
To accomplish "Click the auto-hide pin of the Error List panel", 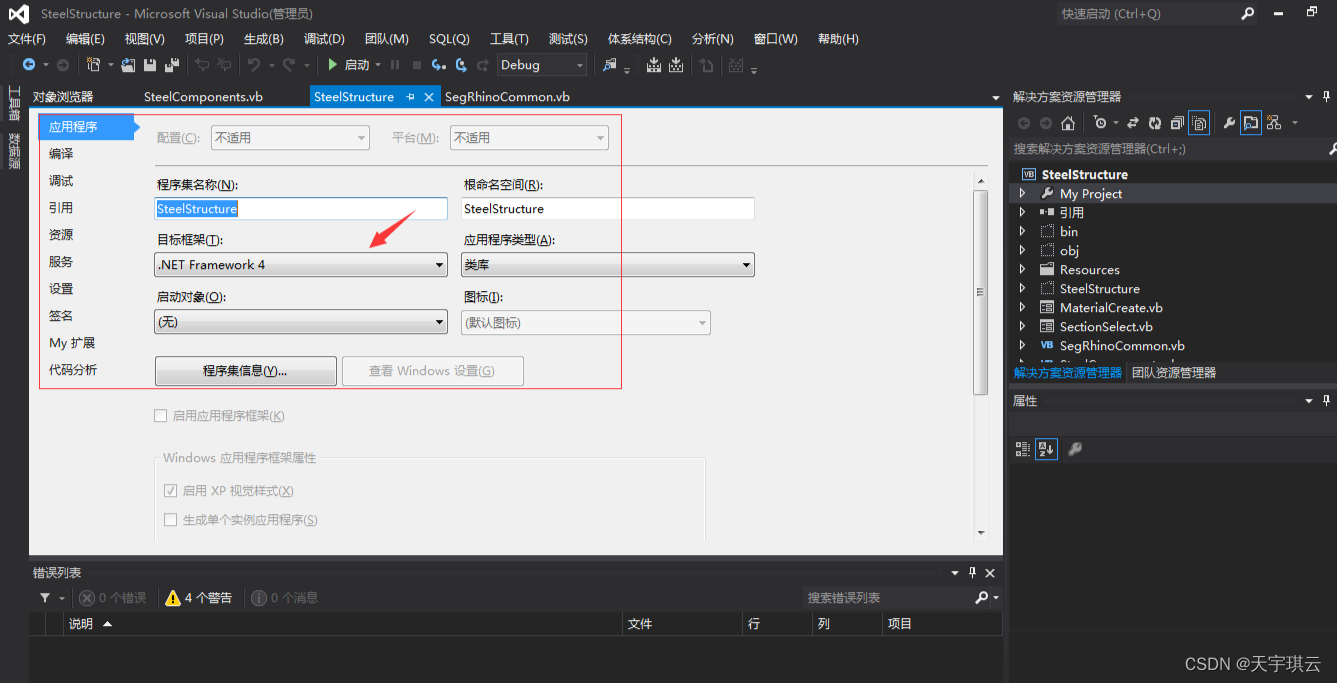I will coord(972,573).
